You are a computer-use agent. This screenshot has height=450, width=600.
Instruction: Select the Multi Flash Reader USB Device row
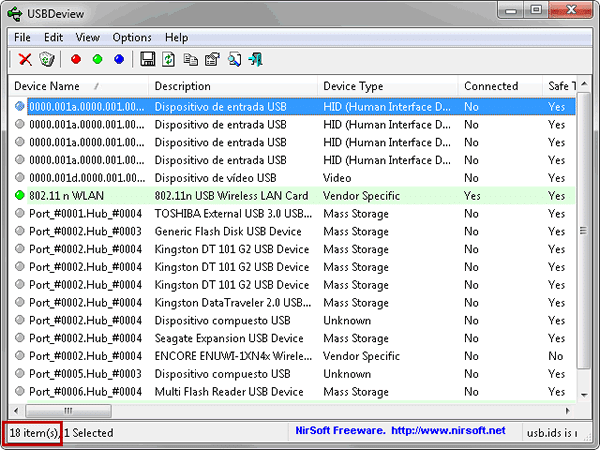coord(292,391)
